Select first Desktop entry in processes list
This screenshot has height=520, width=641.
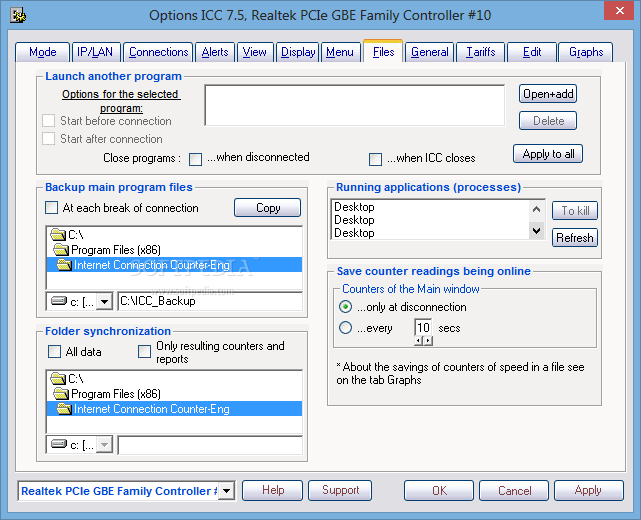pos(429,207)
